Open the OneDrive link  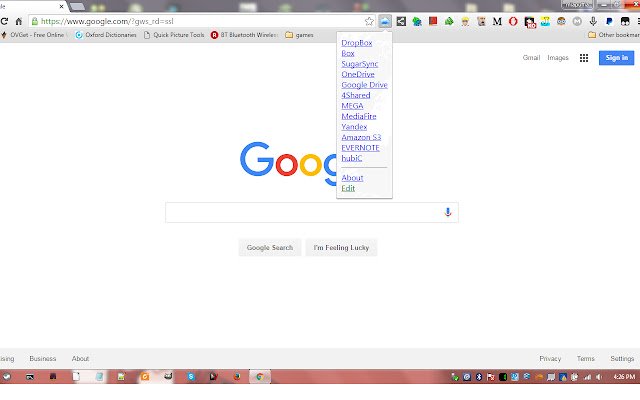point(358,74)
